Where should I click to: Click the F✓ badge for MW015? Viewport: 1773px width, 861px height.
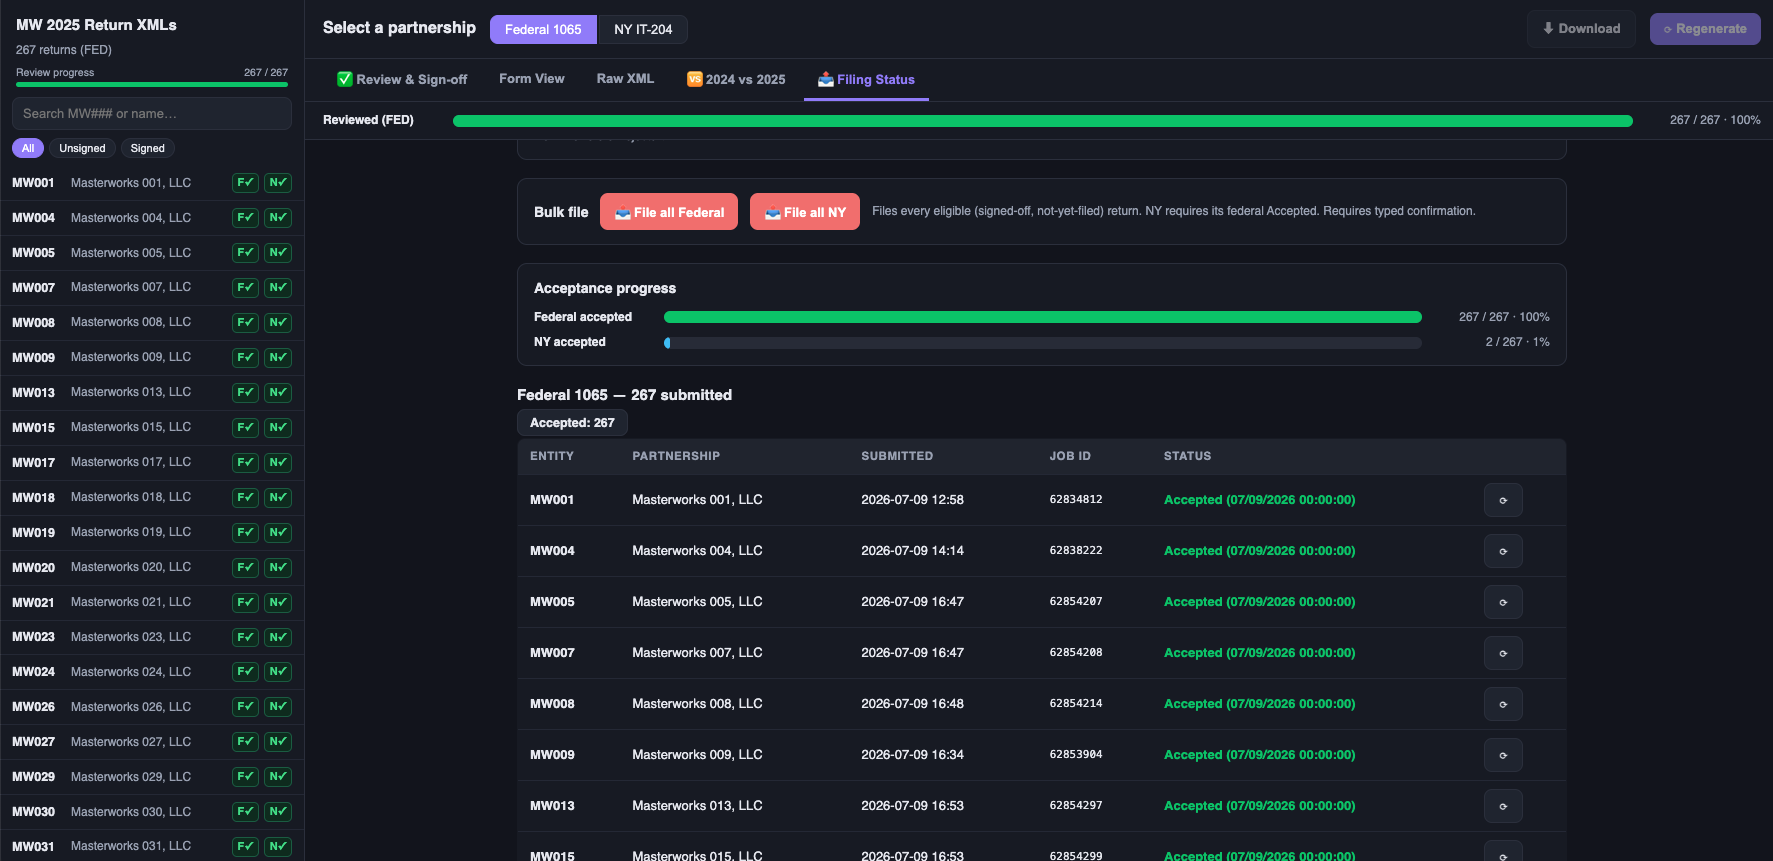[245, 428]
